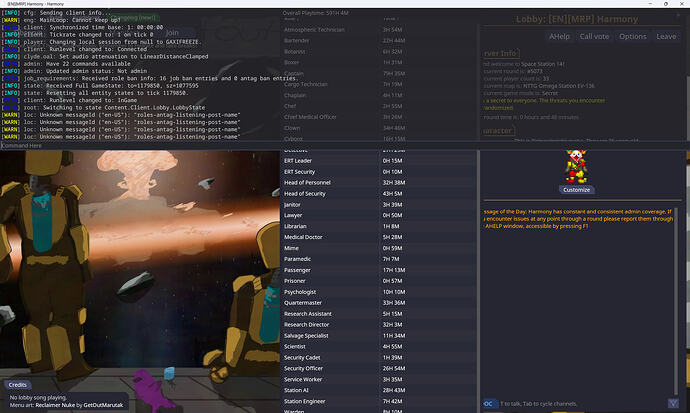Select the Station AI job row

pos(378,390)
